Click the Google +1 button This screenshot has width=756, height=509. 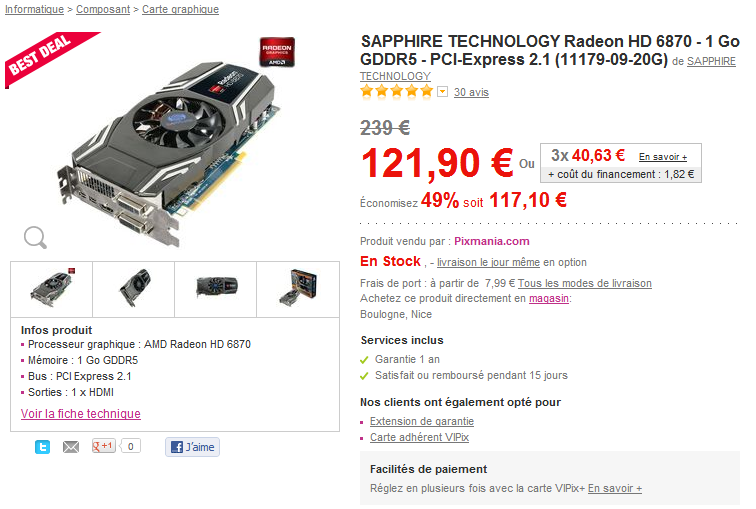(104, 446)
